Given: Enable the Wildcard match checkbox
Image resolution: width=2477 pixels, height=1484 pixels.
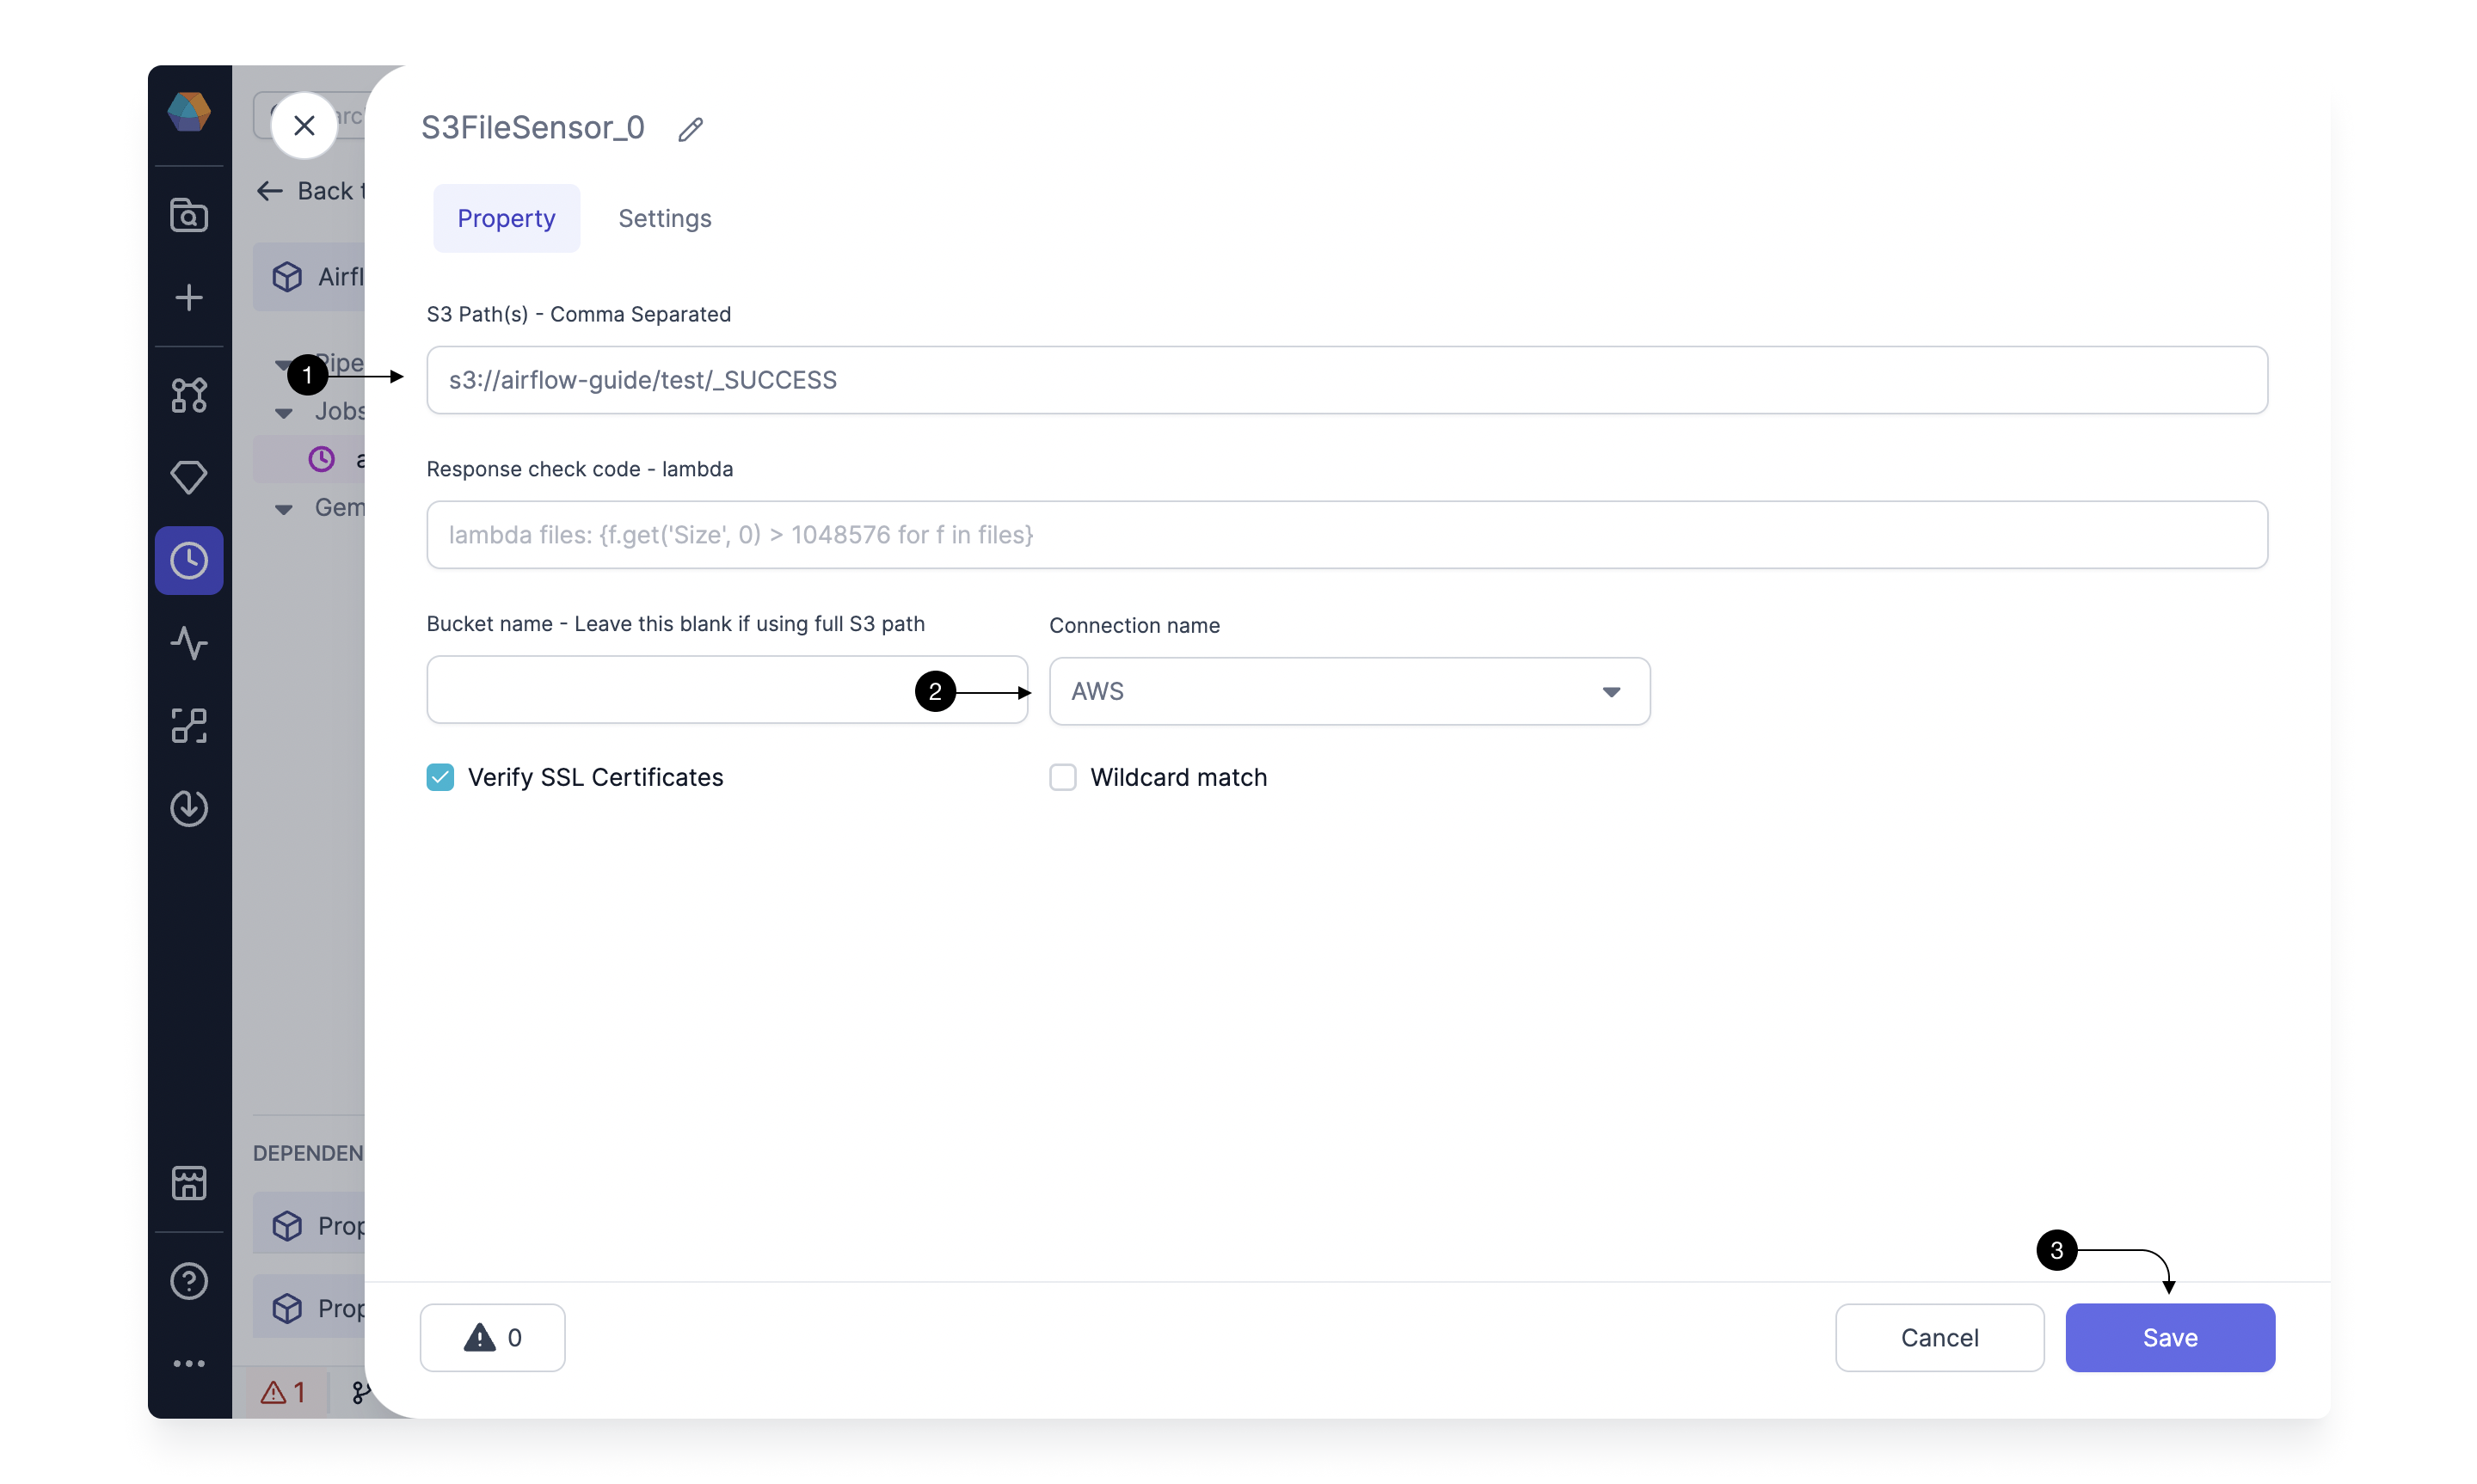Looking at the screenshot, I should pyautogui.click(x=1063, y=777).
